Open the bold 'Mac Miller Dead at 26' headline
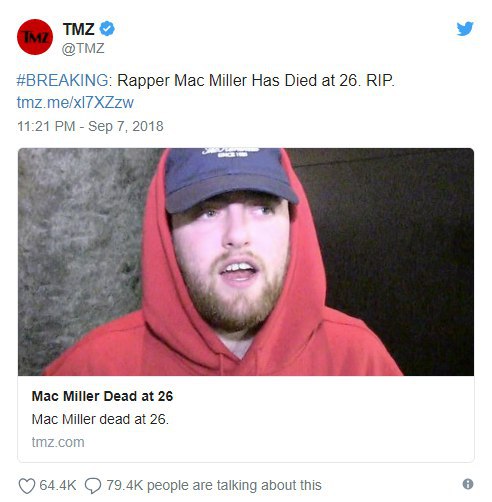Viewport: 492px width, 502px height. [x=102, y=396]
